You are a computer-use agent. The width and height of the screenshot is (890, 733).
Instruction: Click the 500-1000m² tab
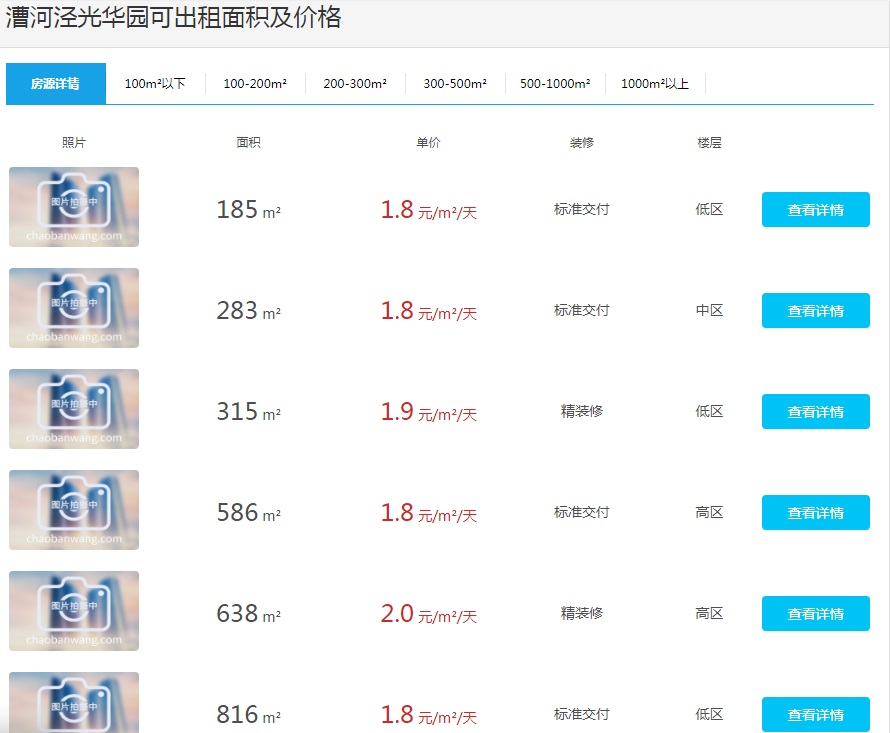click(x=555, y=84)
